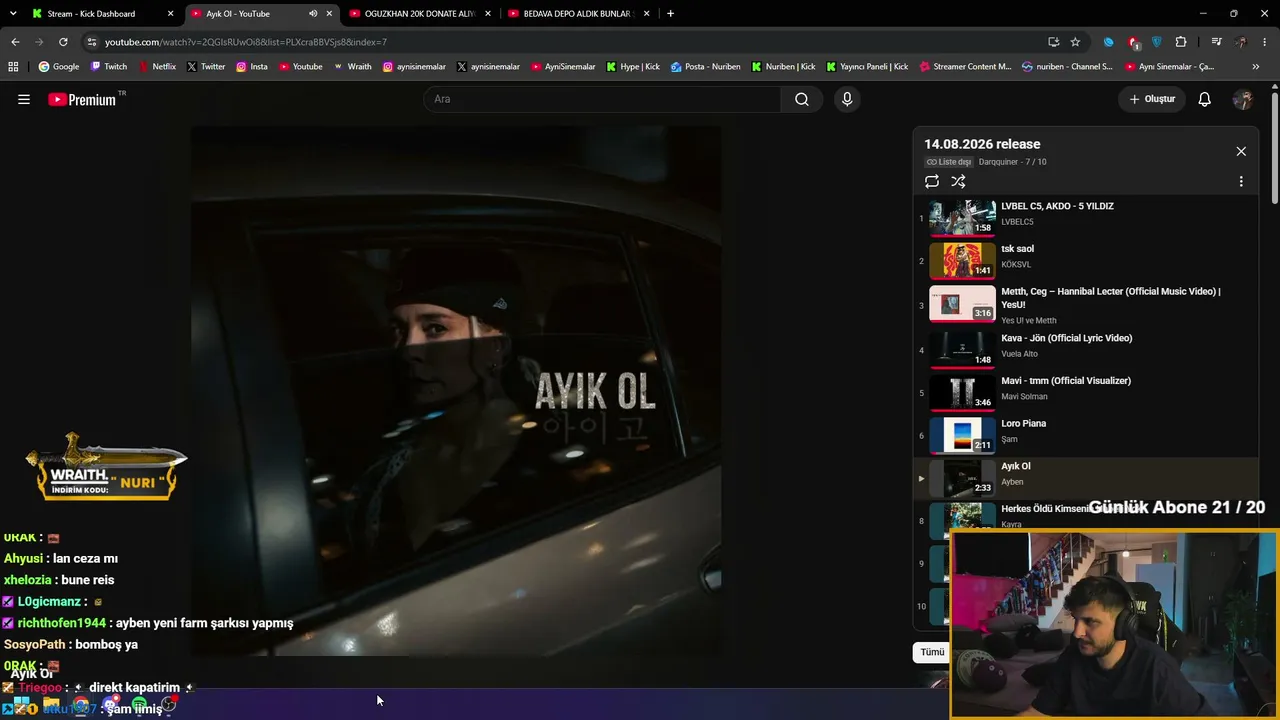Open a new browser tab
The width and height of the screenshot is (1280, 720).
(x=670, y=14)
